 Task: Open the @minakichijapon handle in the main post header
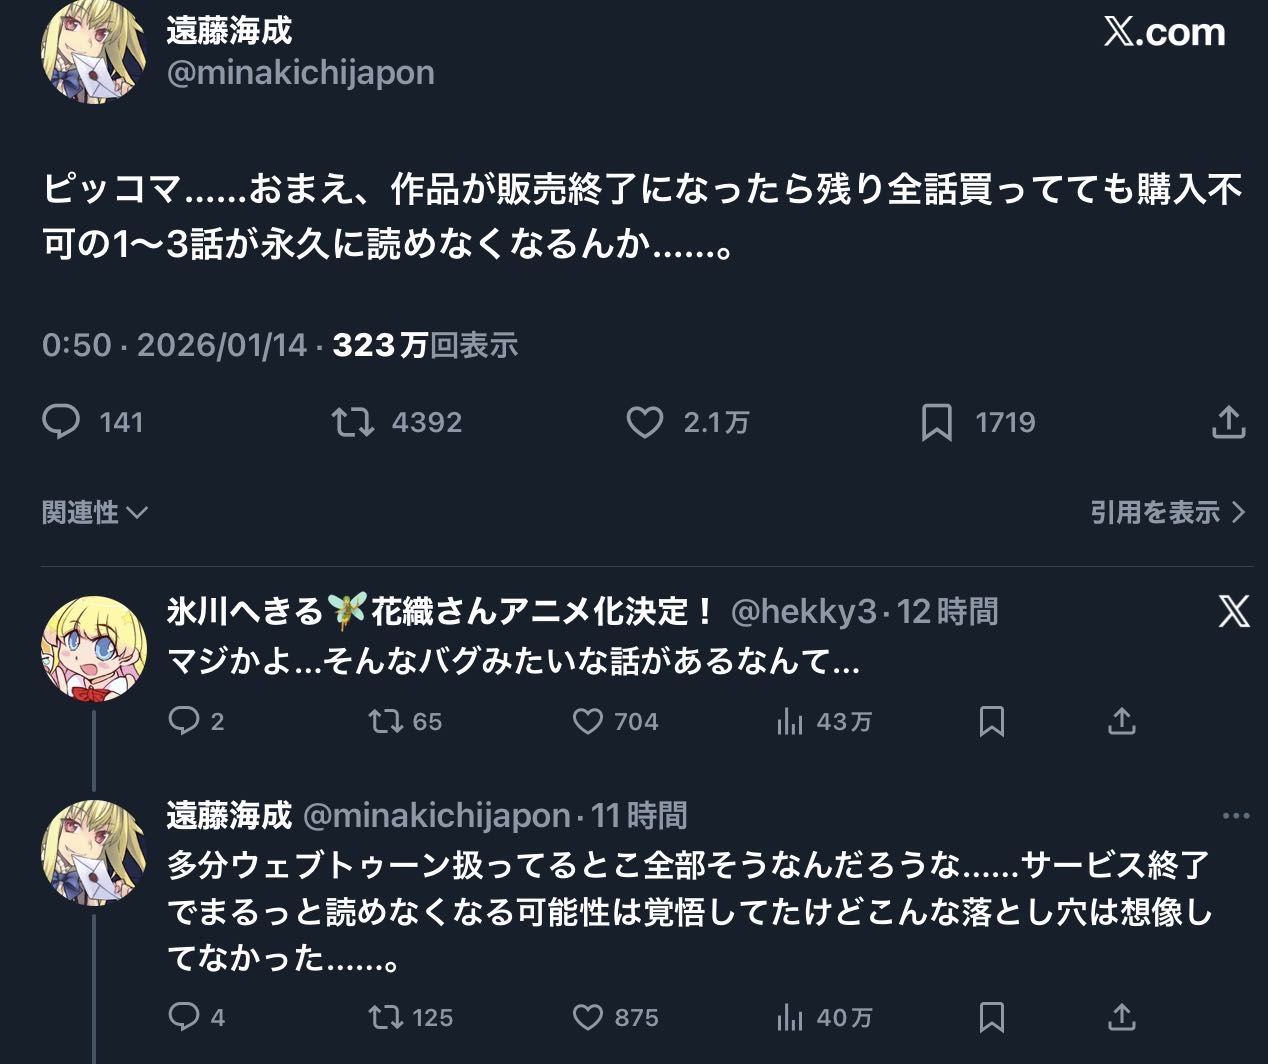point(300,73)
